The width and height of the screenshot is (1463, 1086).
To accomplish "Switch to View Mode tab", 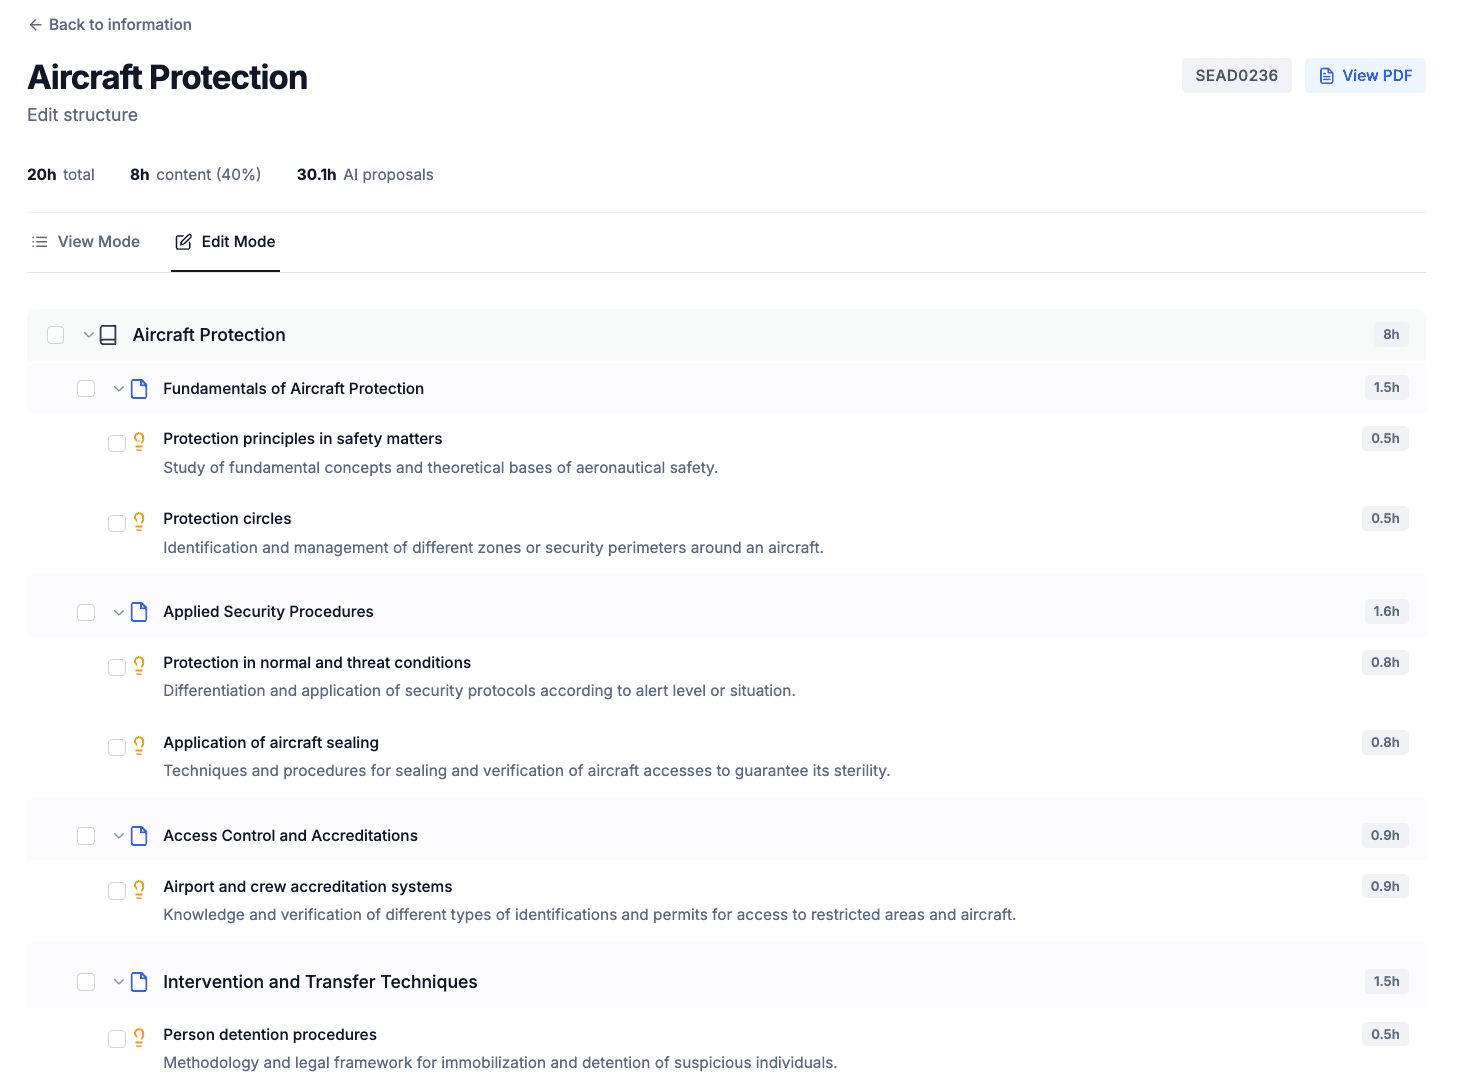I will [86, 242].
